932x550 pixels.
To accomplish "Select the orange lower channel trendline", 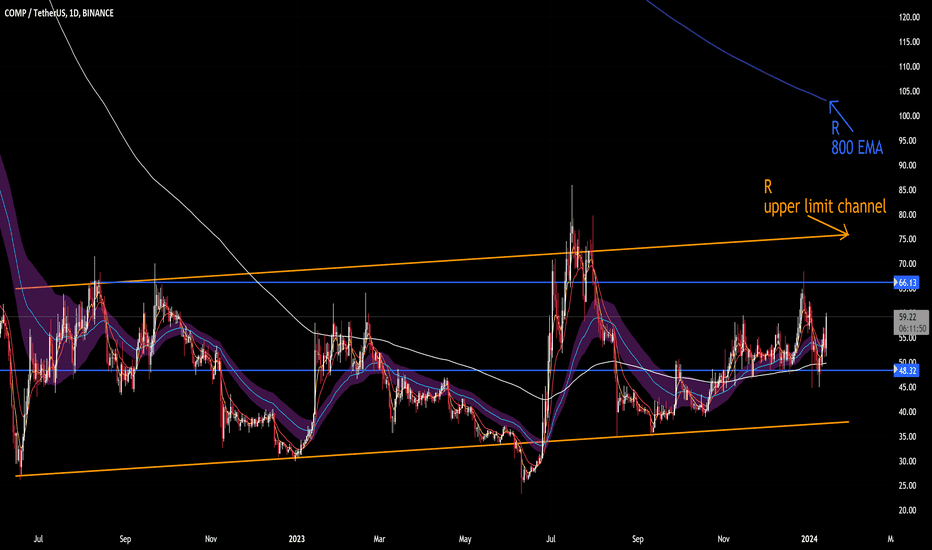I will coord(433,449).
